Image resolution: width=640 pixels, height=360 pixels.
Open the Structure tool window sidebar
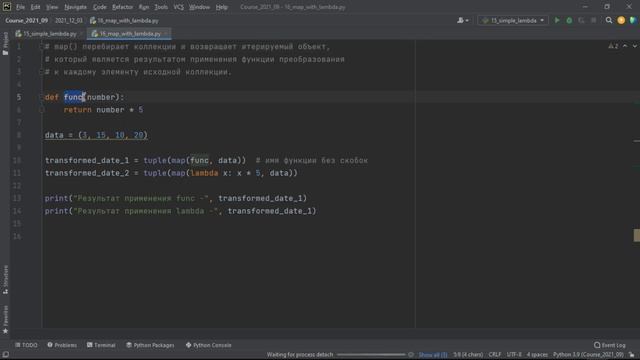(x=5, y=280)
